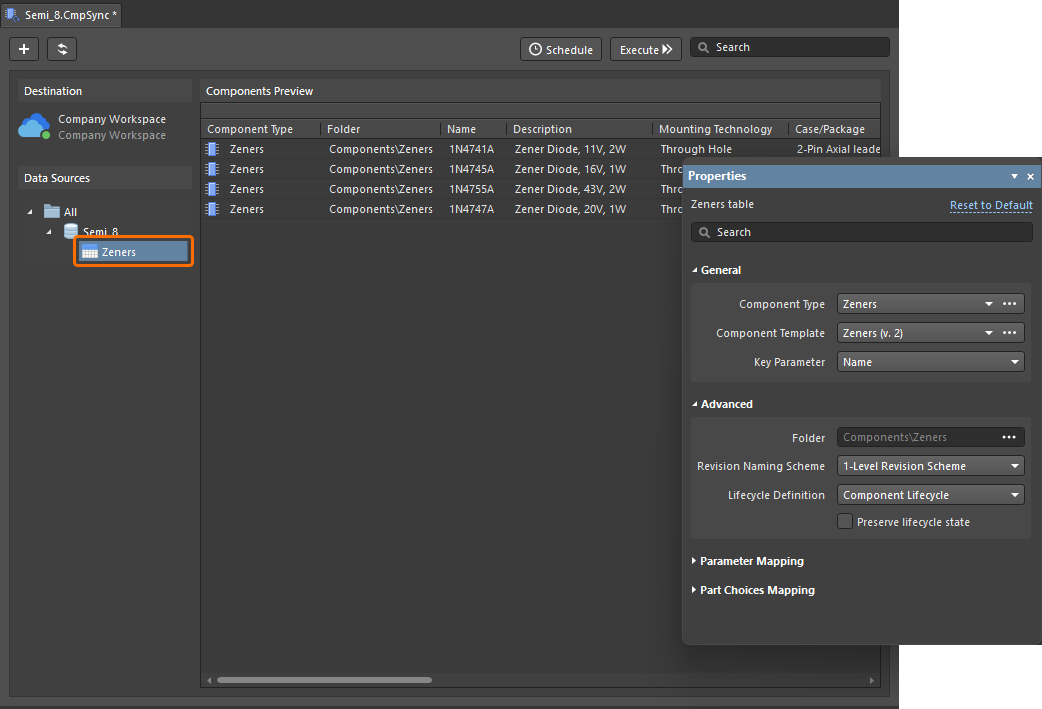Click ellipsis button next to Component Template
This screenshot has width=1042, height=709.
(x=1009, y=333)
